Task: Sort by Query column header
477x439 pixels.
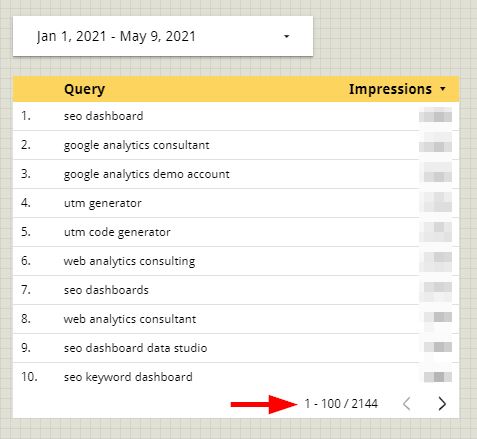Action: pos(84,89)
